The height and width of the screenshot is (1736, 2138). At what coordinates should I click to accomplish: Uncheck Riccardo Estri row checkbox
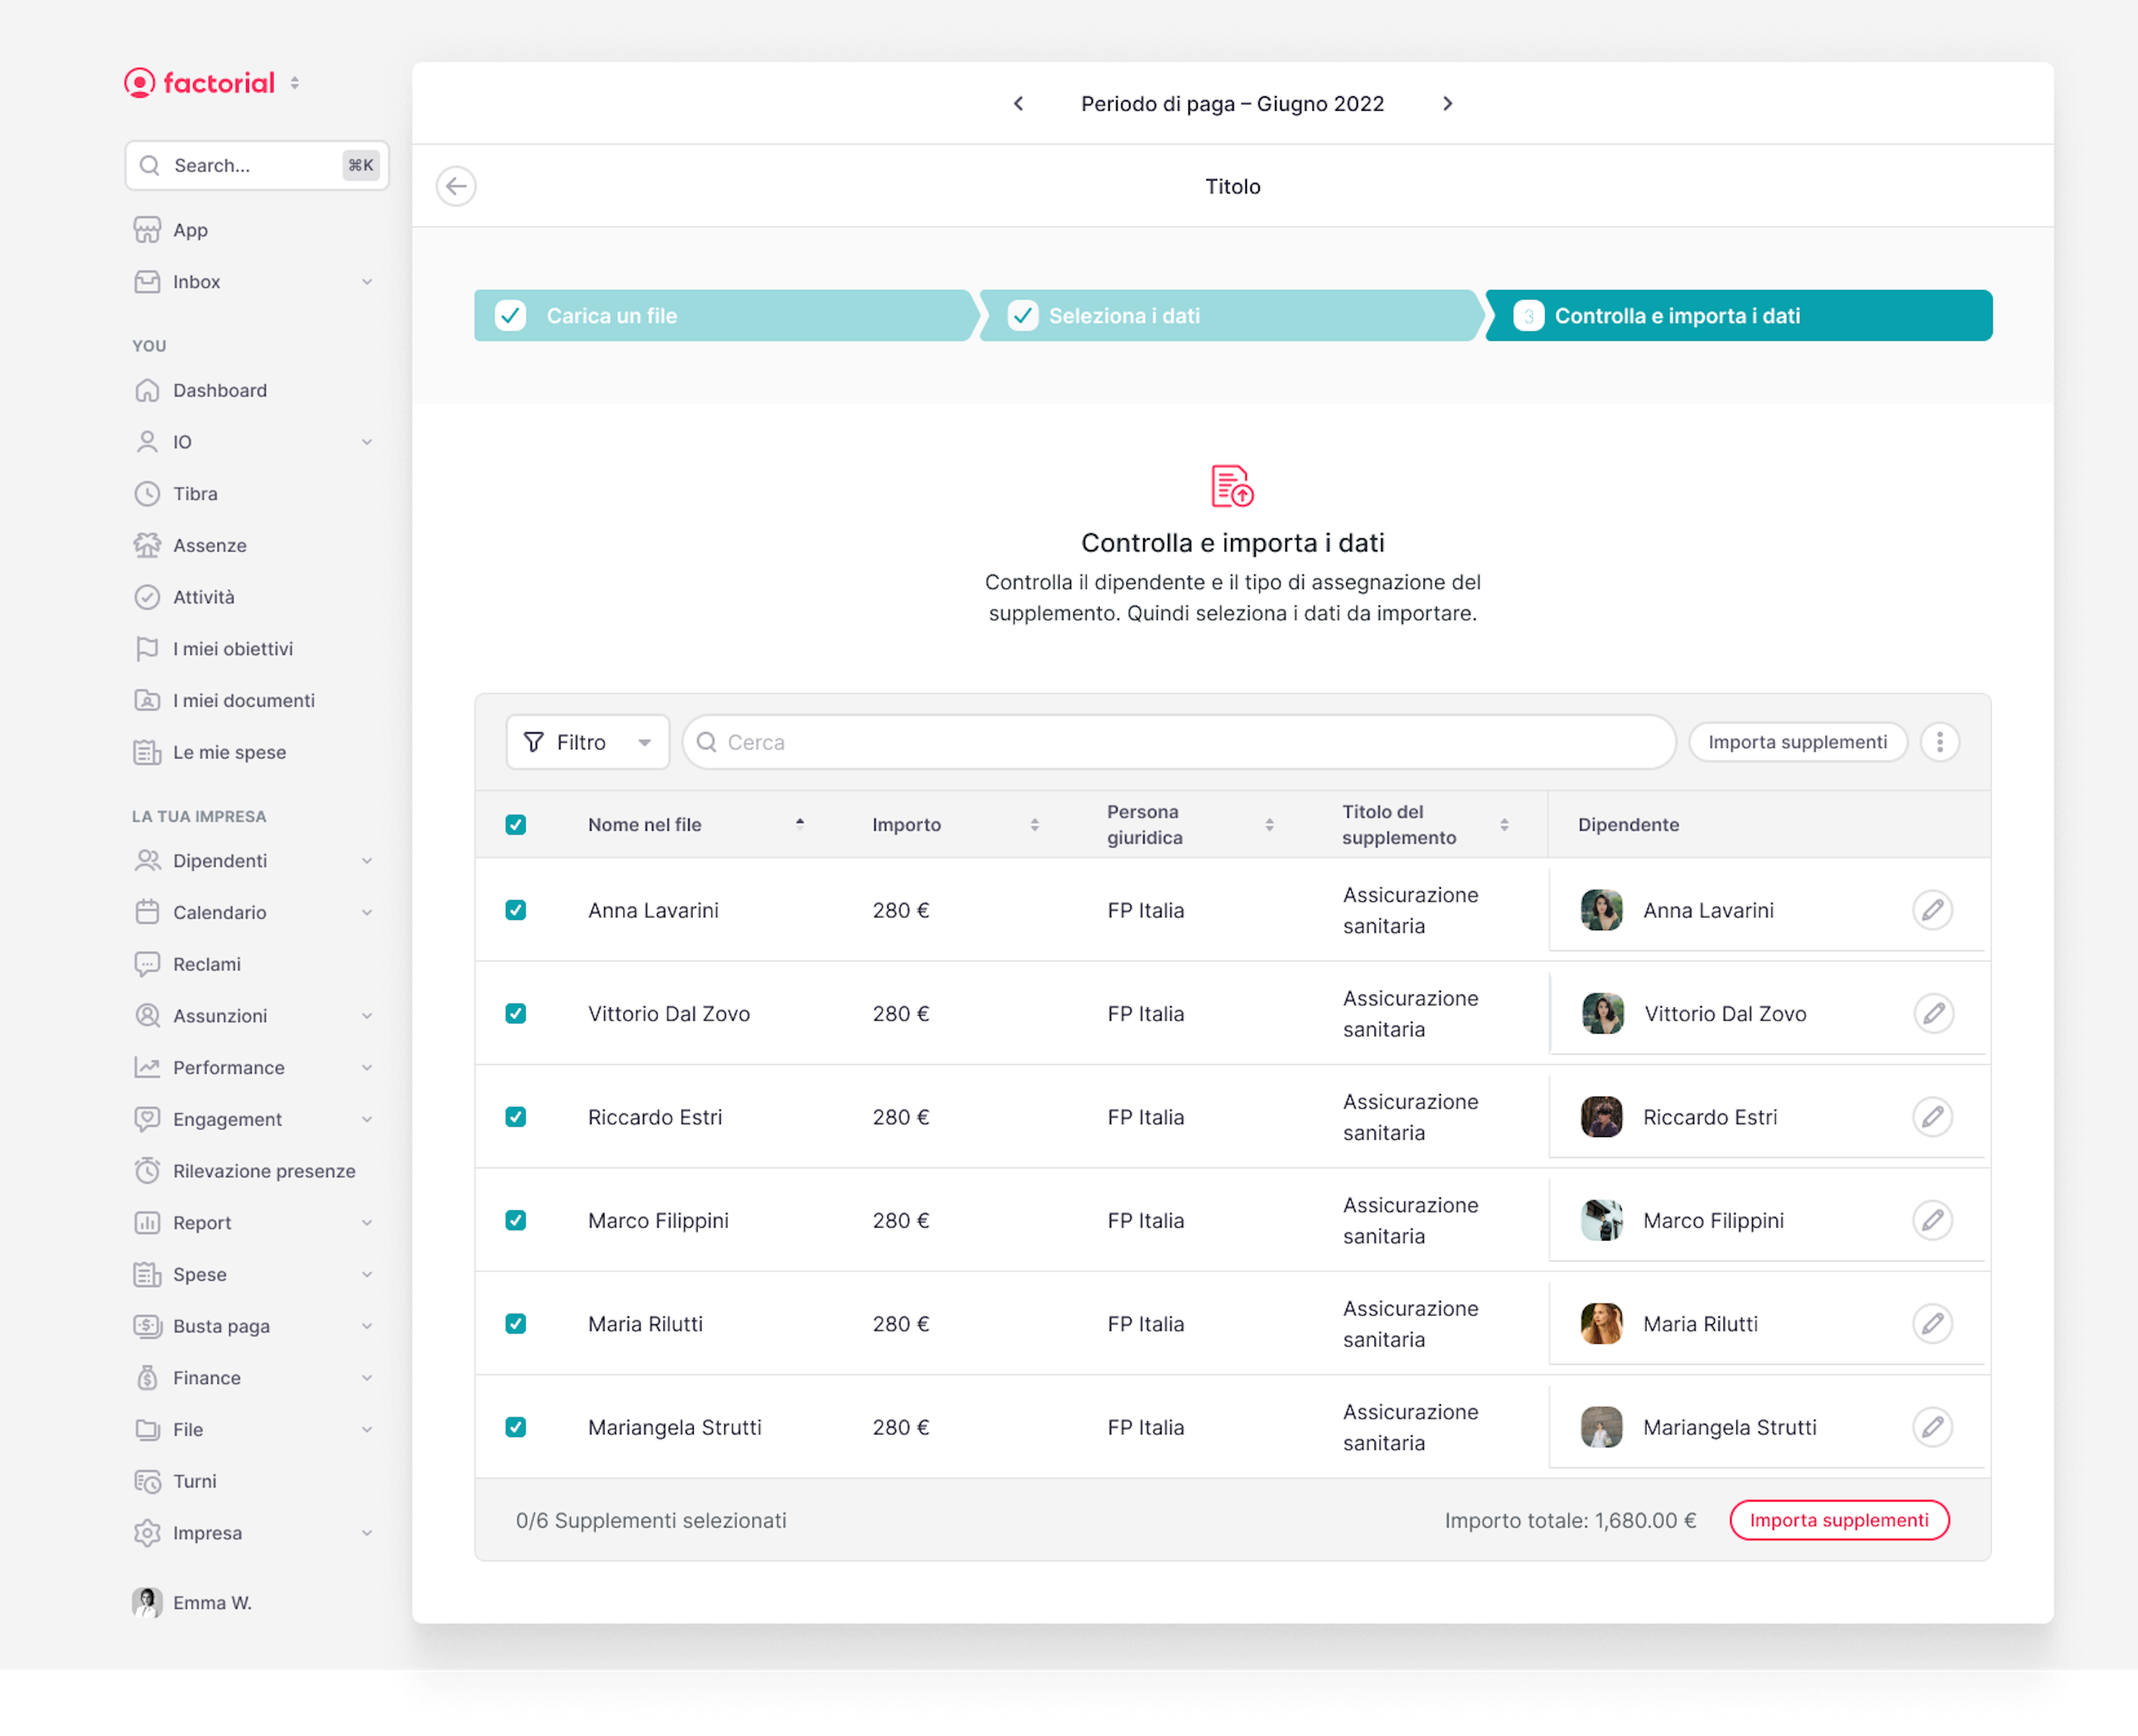click(x=516, y=1117)
